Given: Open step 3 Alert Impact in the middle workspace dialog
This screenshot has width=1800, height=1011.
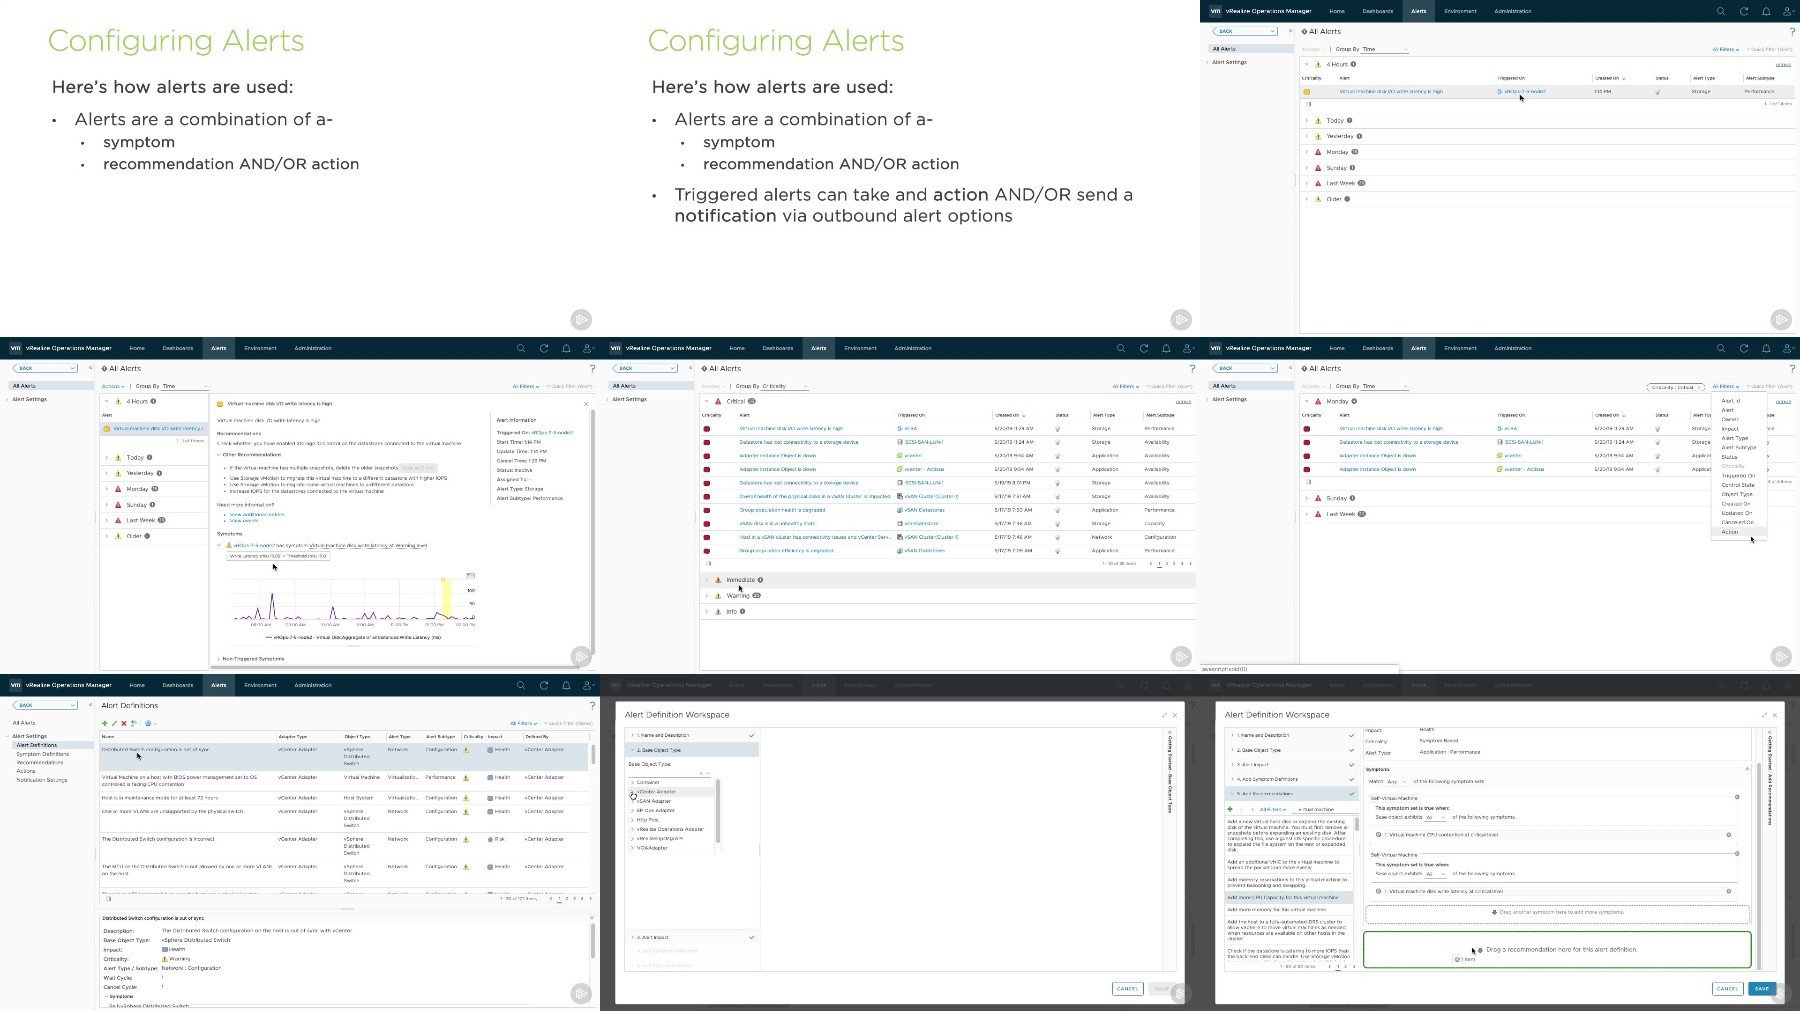Looking at the screenshot, I should coord(692,937).
